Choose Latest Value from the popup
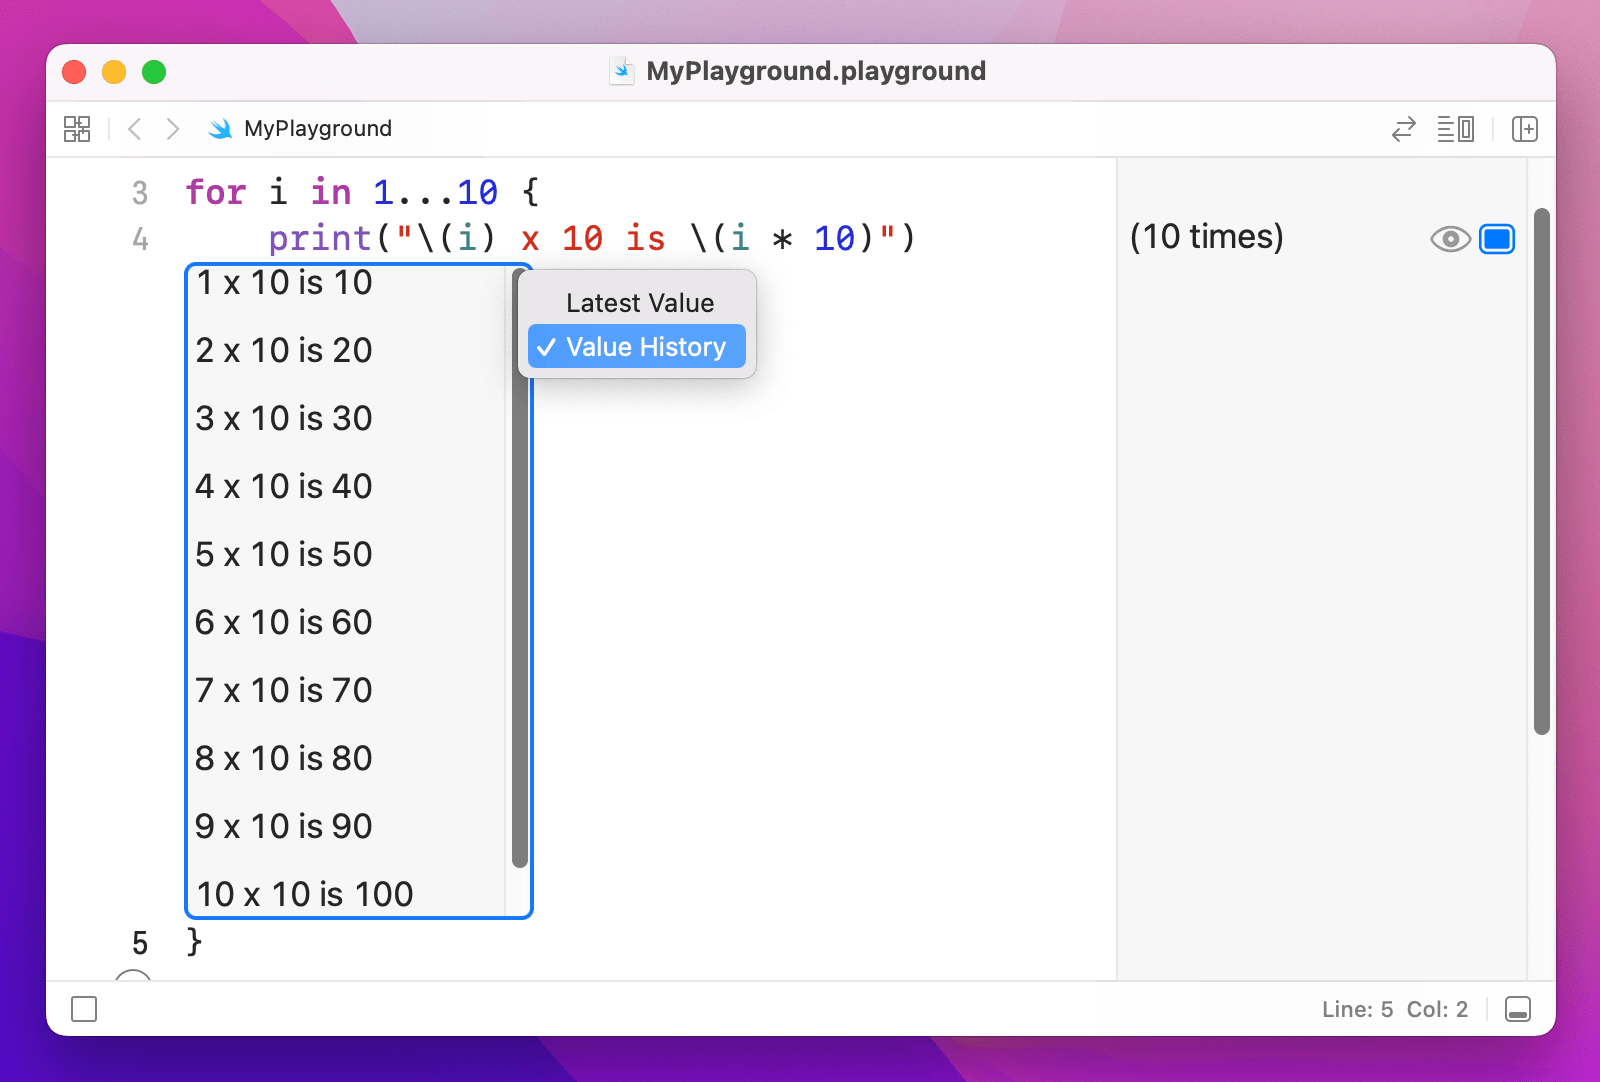 coord(639,302)
